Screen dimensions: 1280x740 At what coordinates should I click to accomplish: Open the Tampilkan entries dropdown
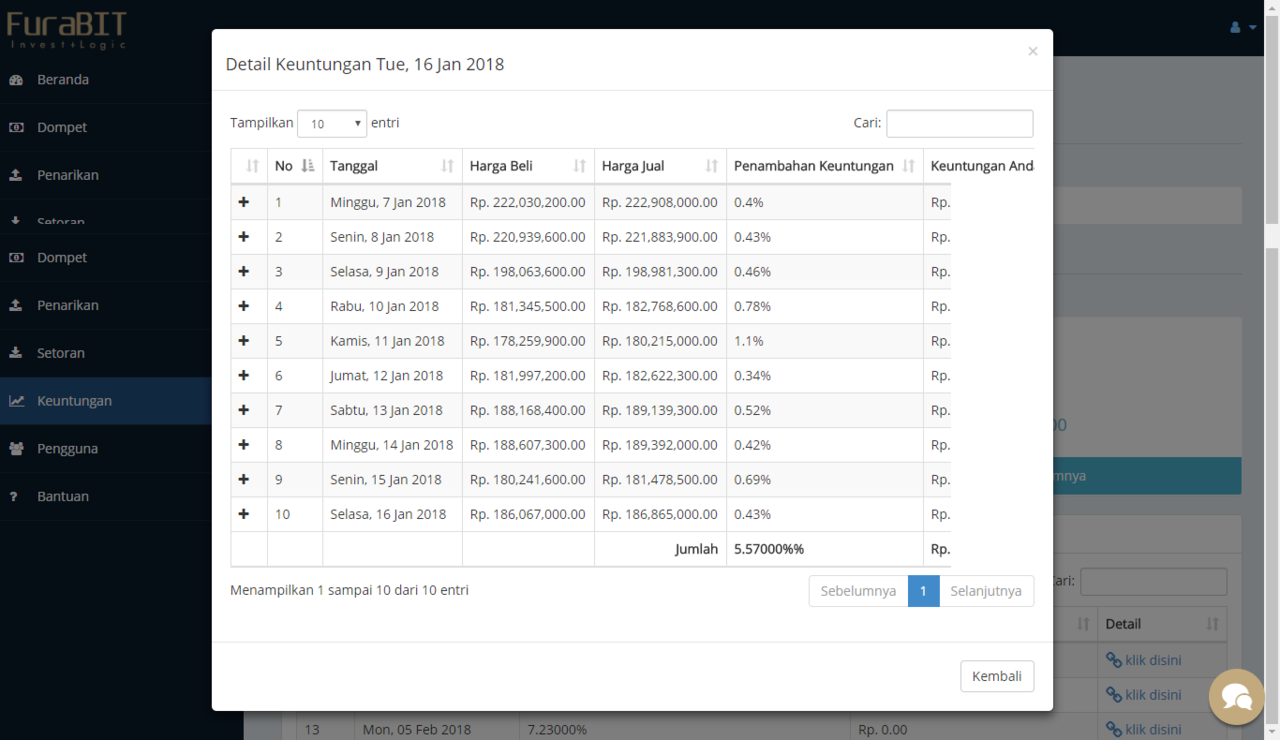point(332,123)
